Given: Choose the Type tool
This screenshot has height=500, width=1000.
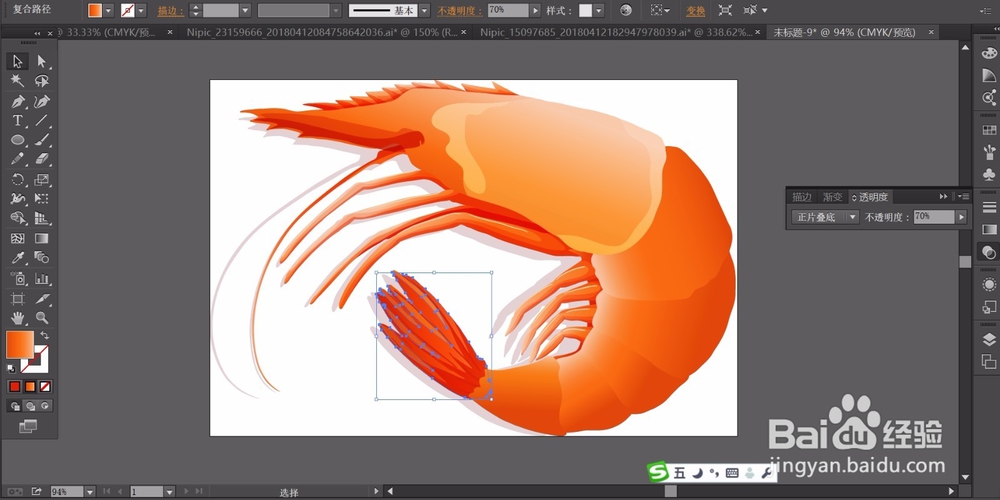Looking at the screenshot, I should click(x=17, y=121).
